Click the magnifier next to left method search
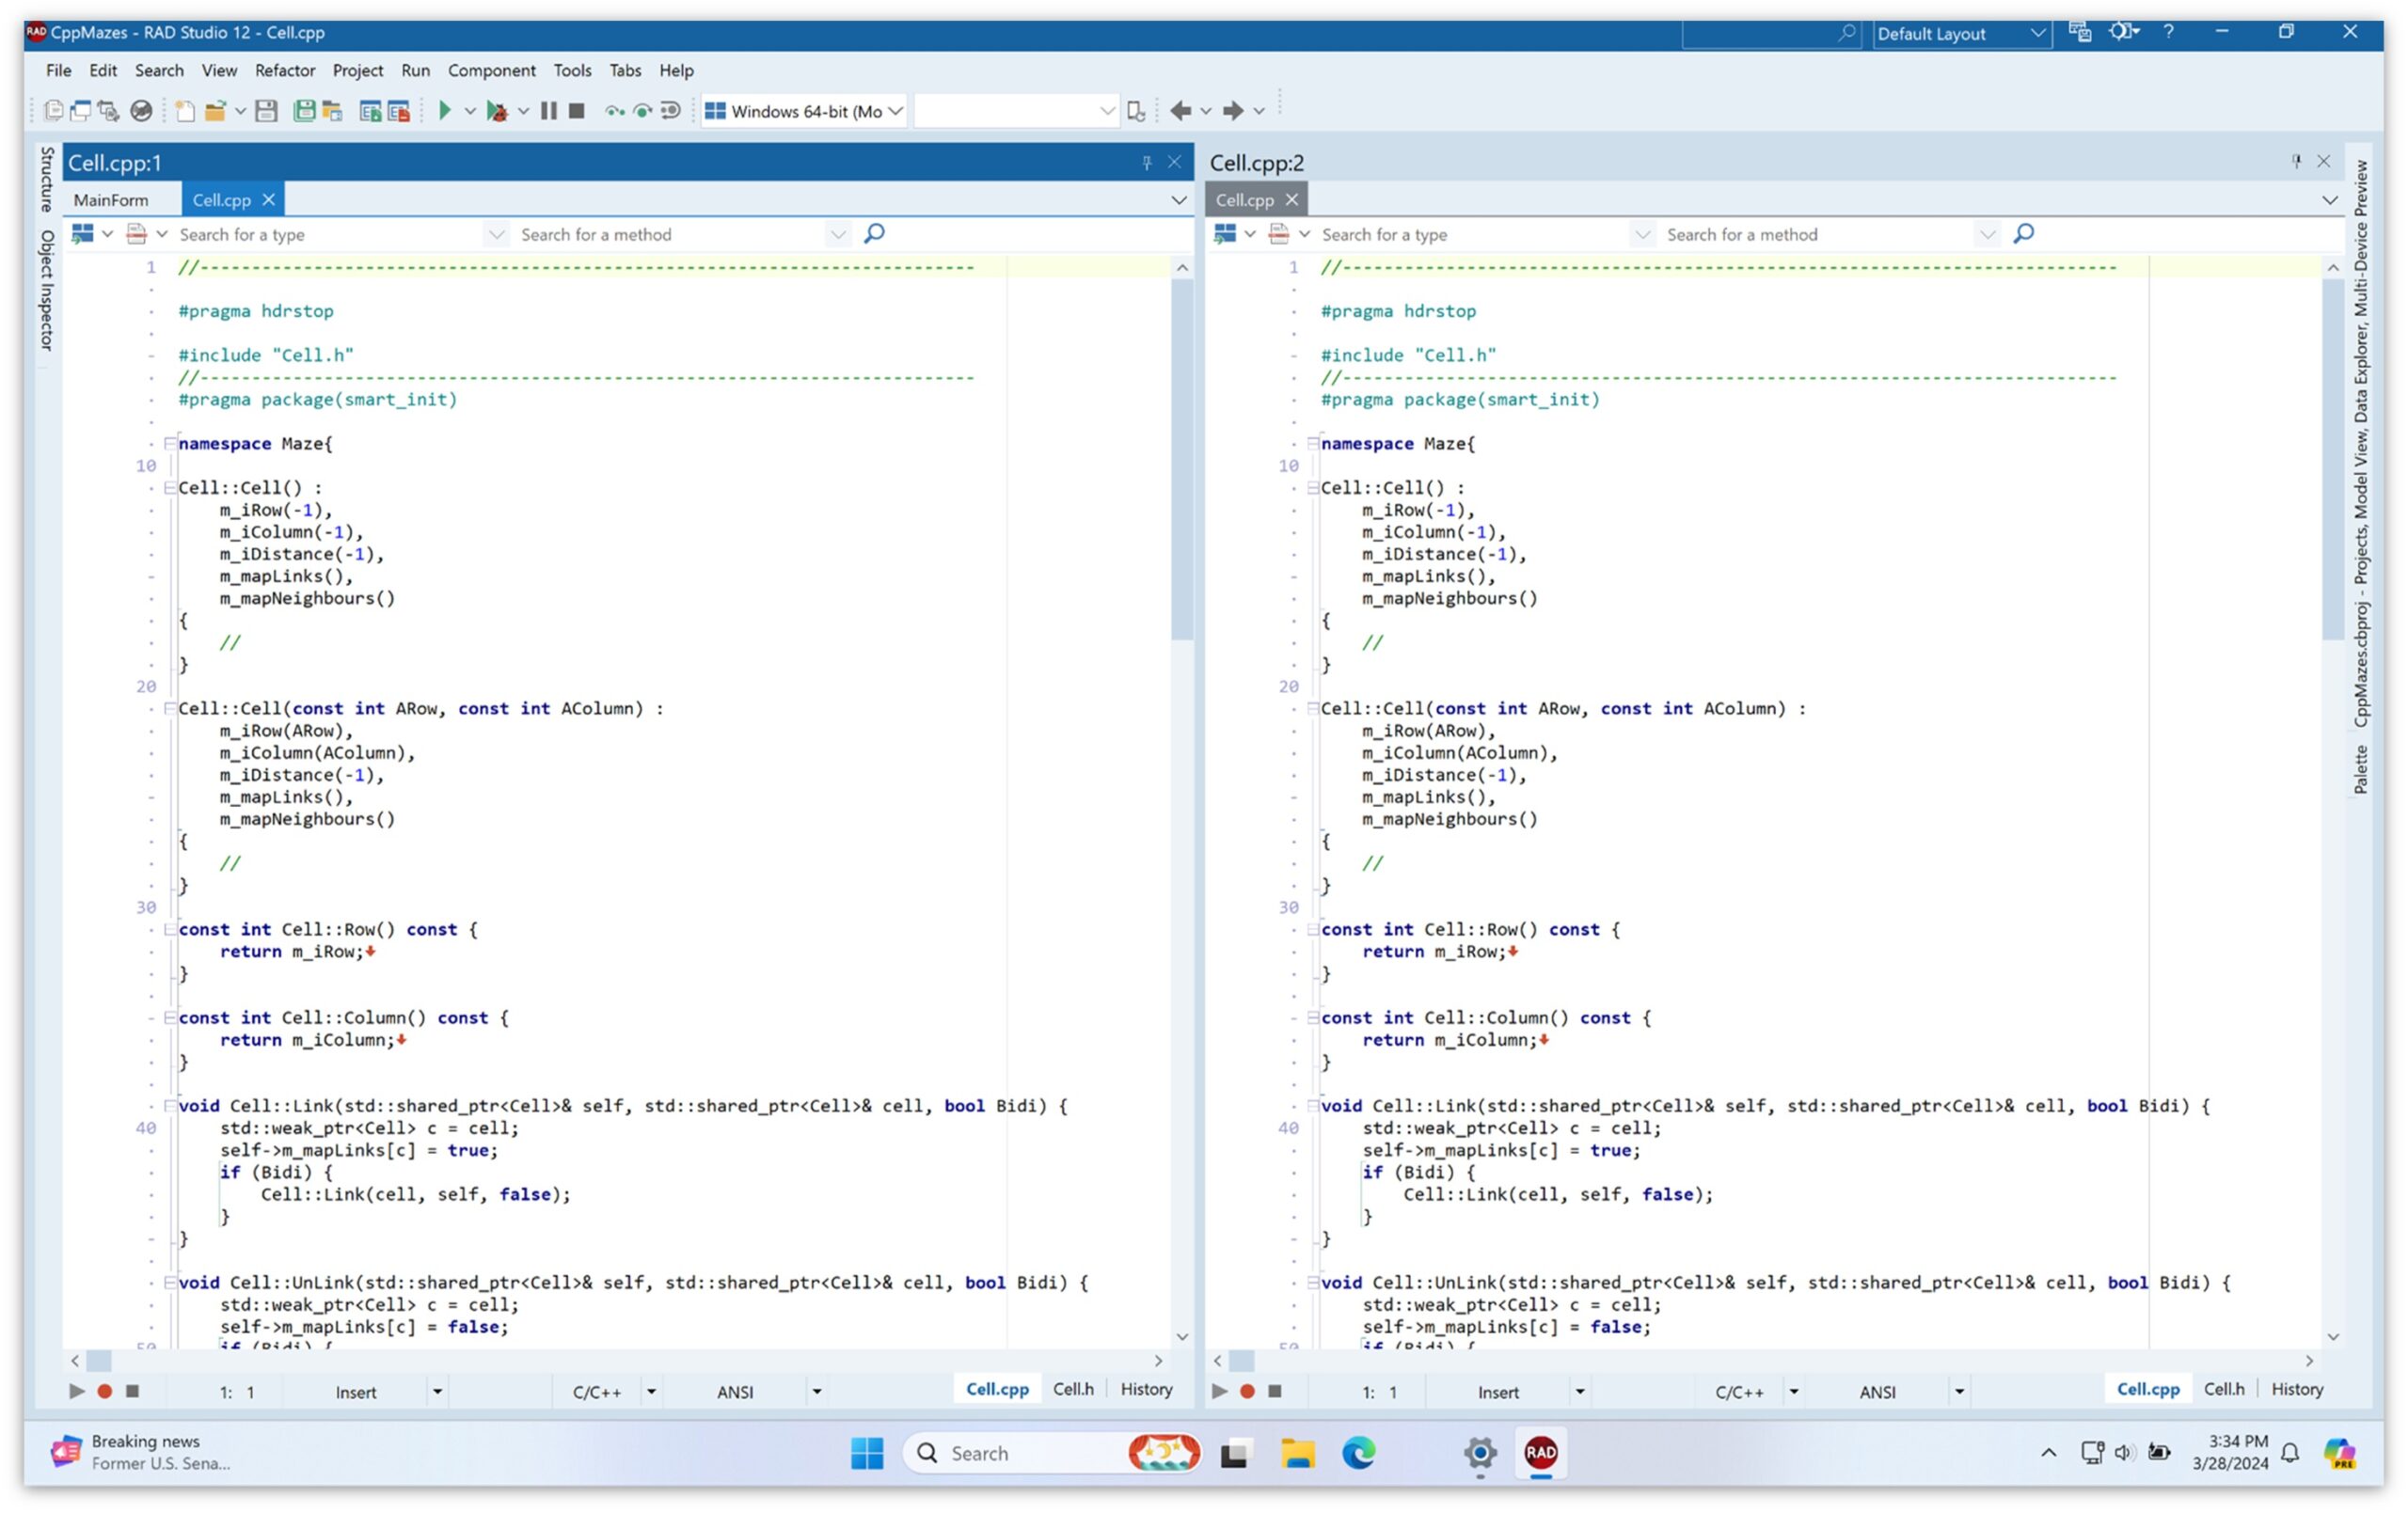 874,234
